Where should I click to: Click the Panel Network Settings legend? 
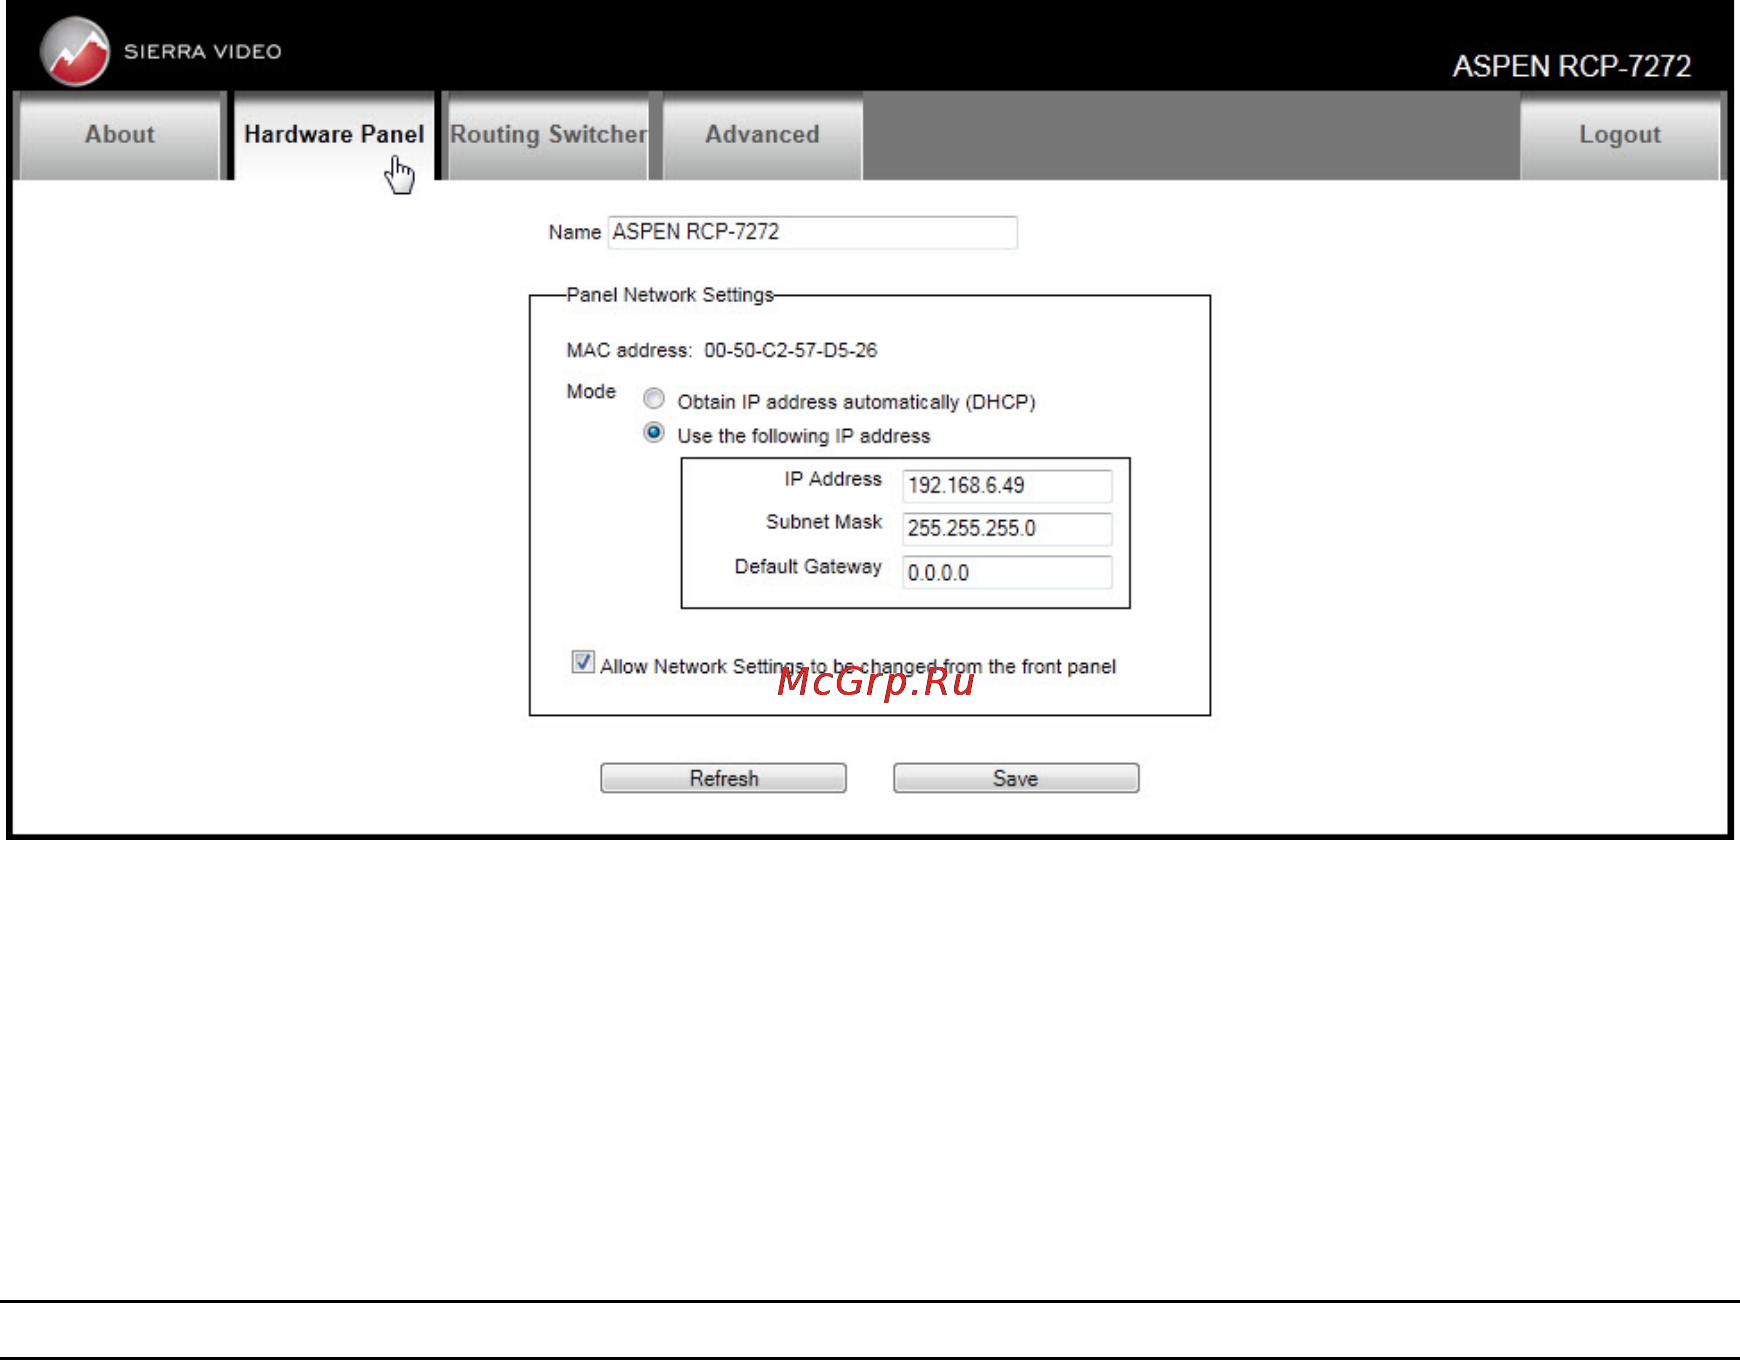point(670,295)
